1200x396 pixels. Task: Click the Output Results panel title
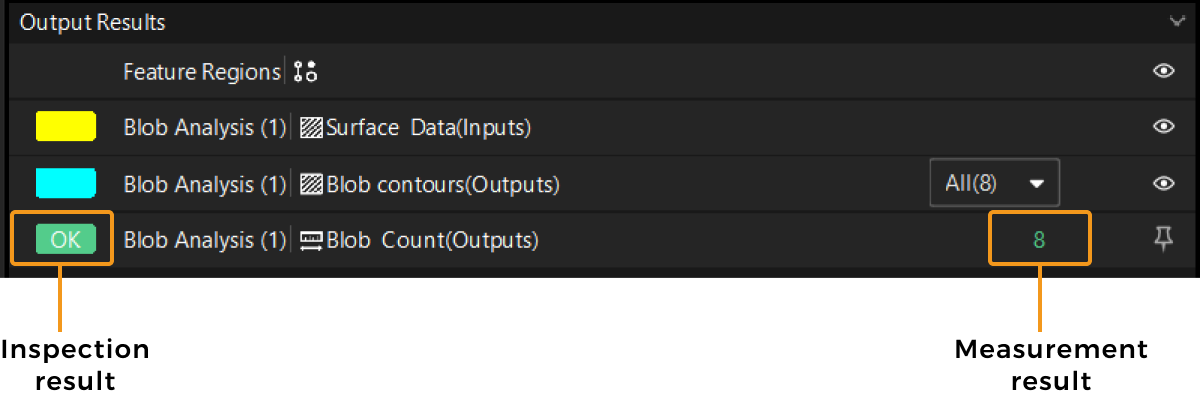pos(93,21)
